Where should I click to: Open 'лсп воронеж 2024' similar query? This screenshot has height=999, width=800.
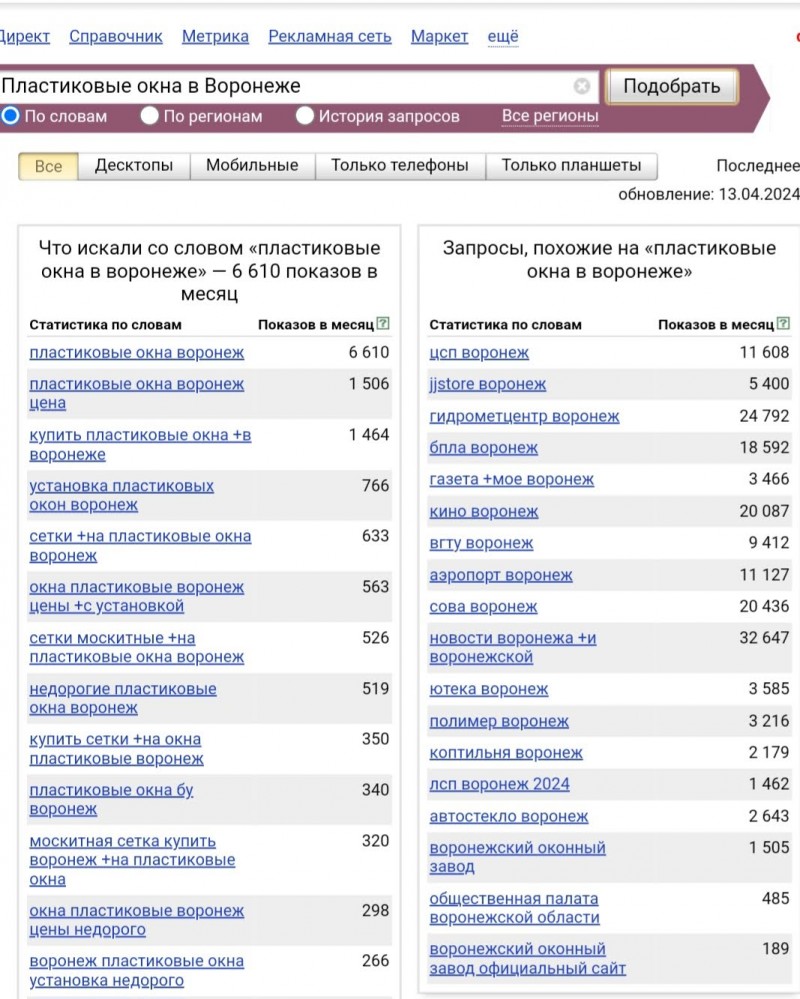tap(499, 784)
